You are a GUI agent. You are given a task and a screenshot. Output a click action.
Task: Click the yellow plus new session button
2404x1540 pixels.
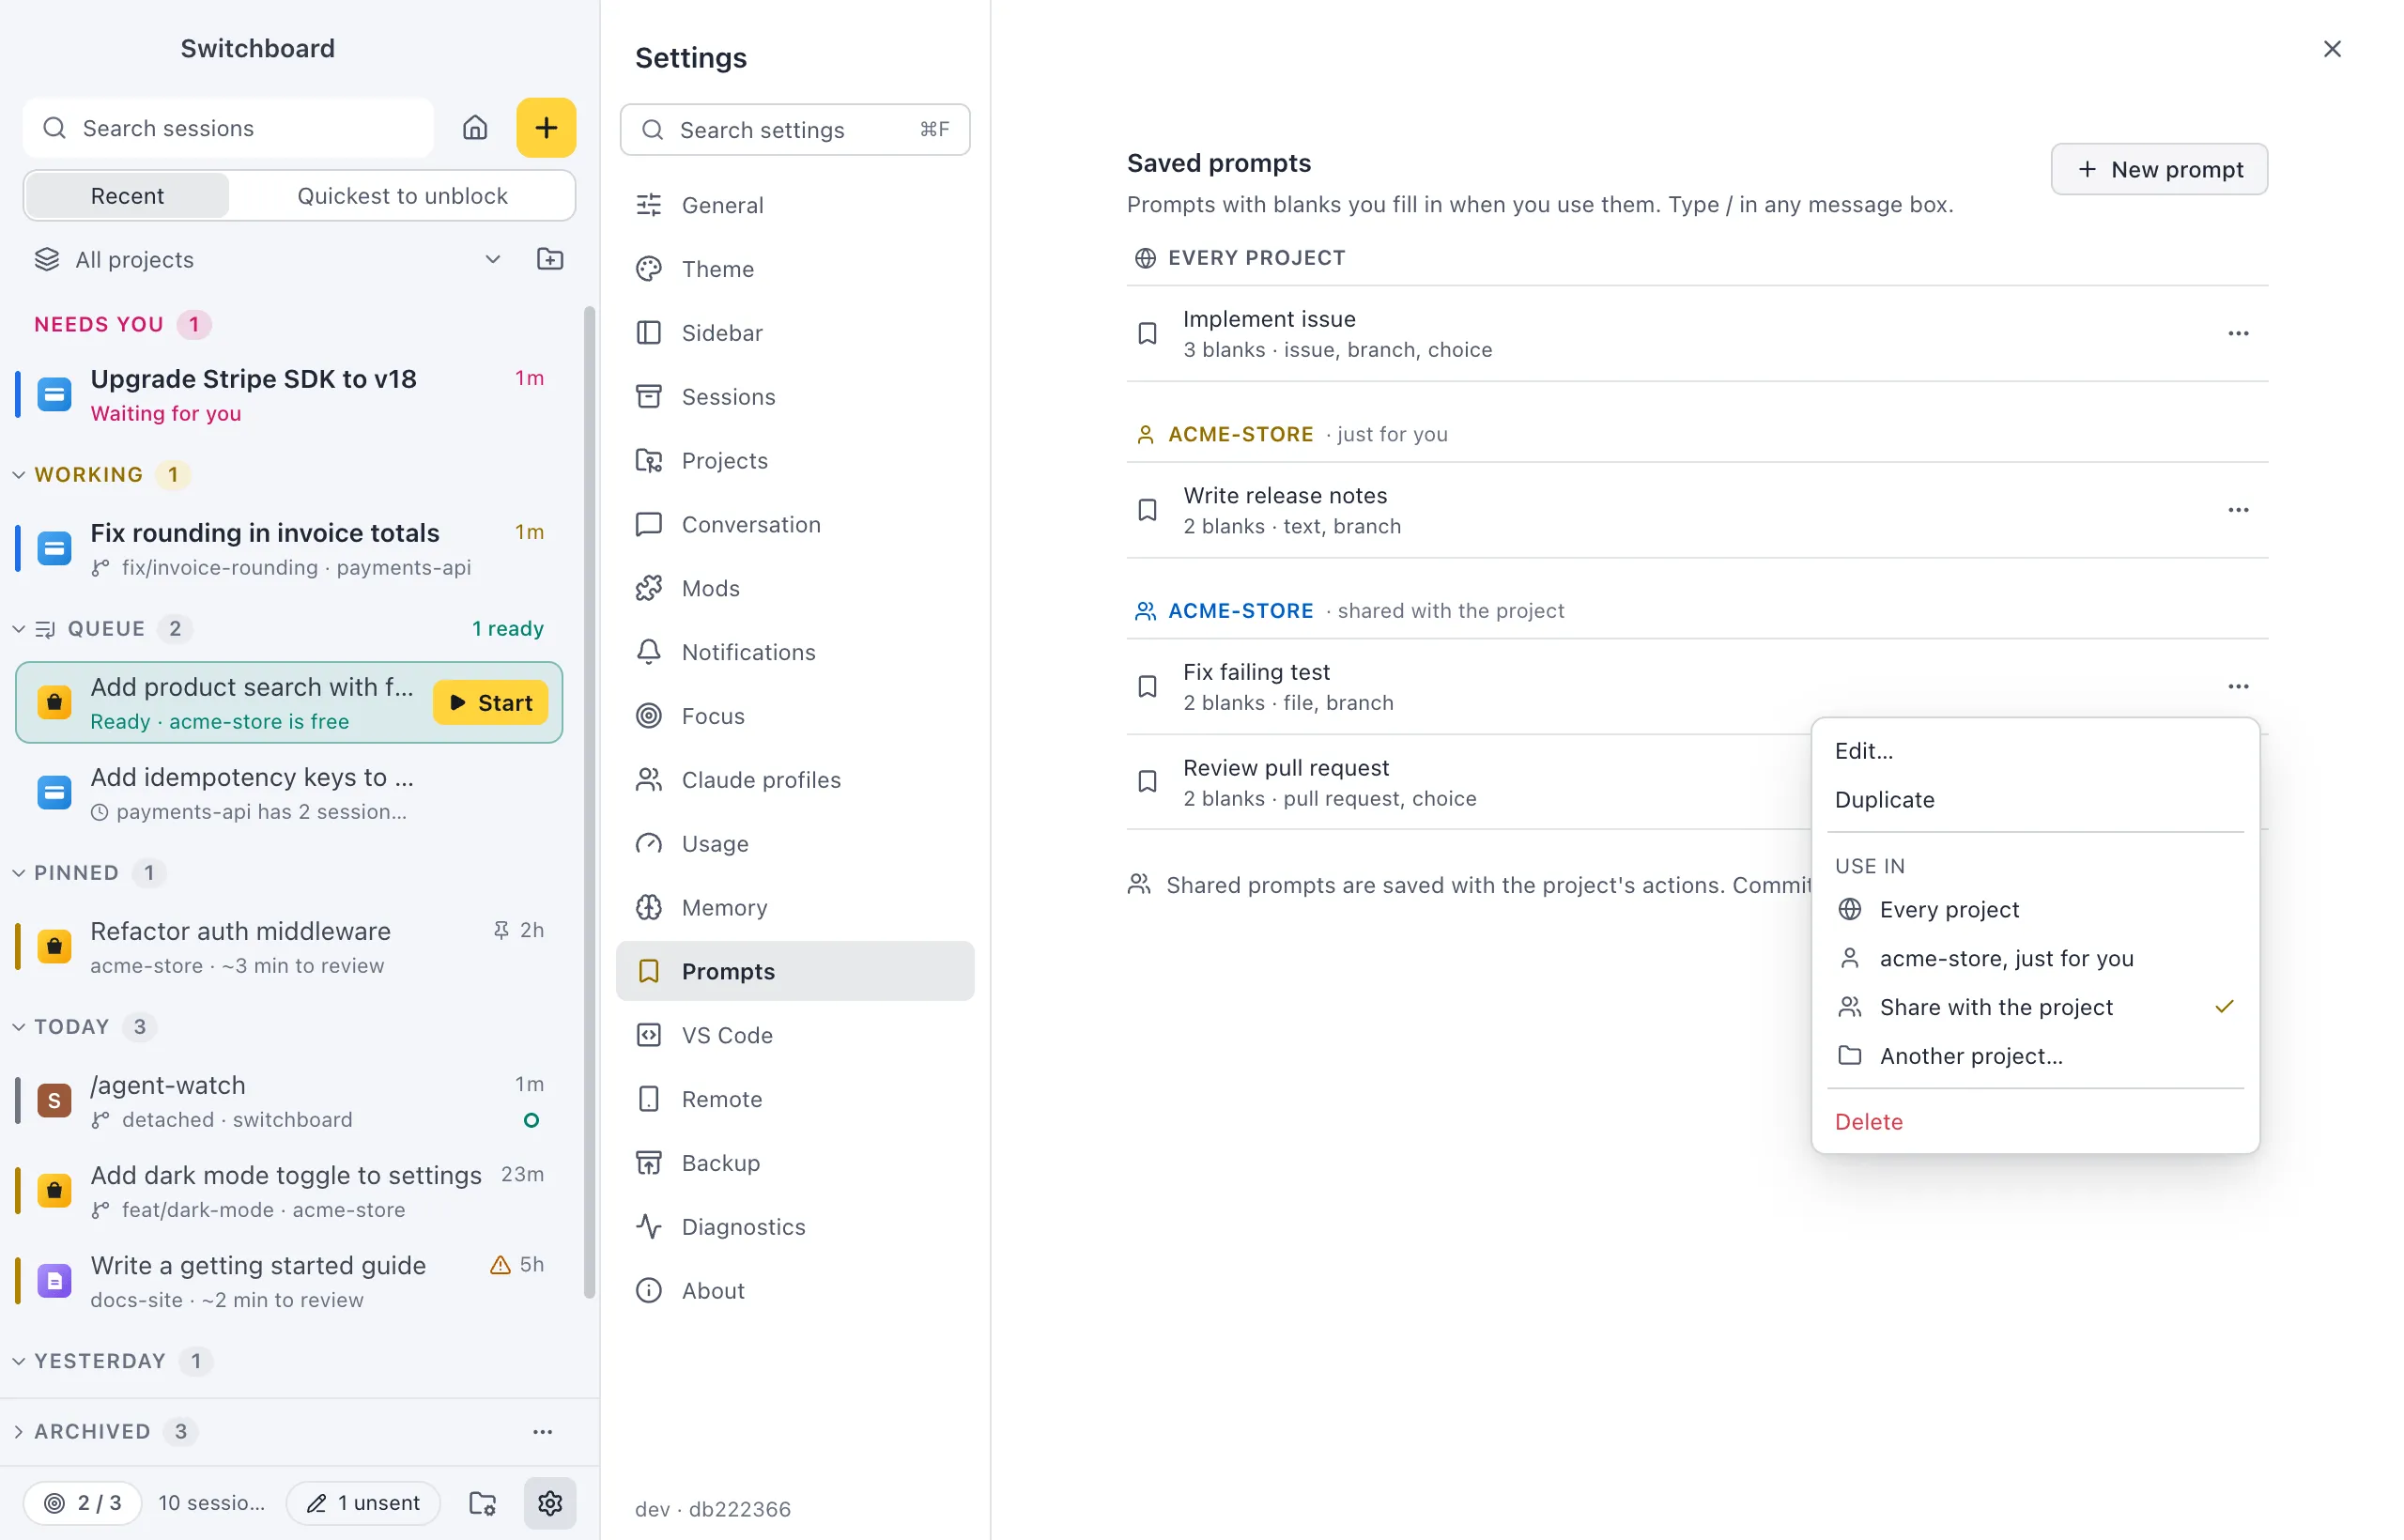tap(546, 128)
